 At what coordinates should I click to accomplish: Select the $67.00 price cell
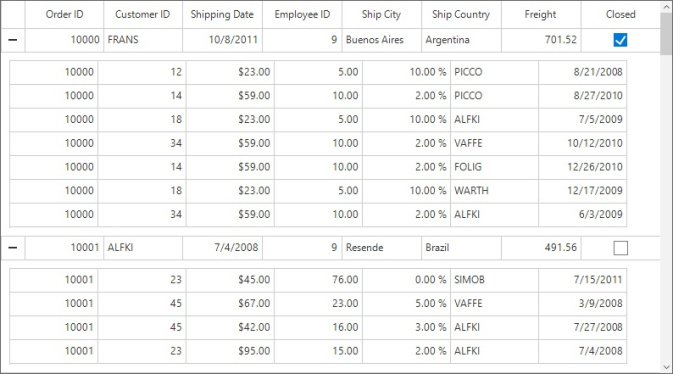click(x=230, y=304)
